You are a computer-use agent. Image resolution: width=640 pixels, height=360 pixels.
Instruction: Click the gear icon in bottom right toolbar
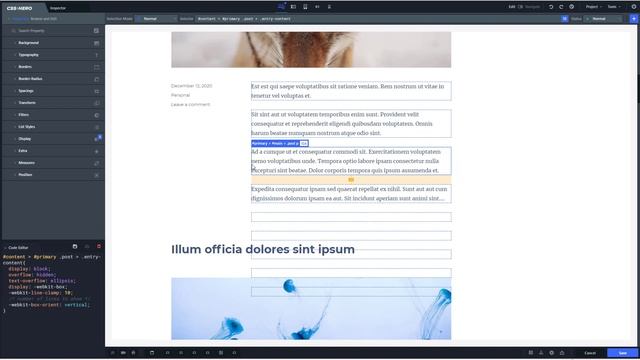click(551, 353)
